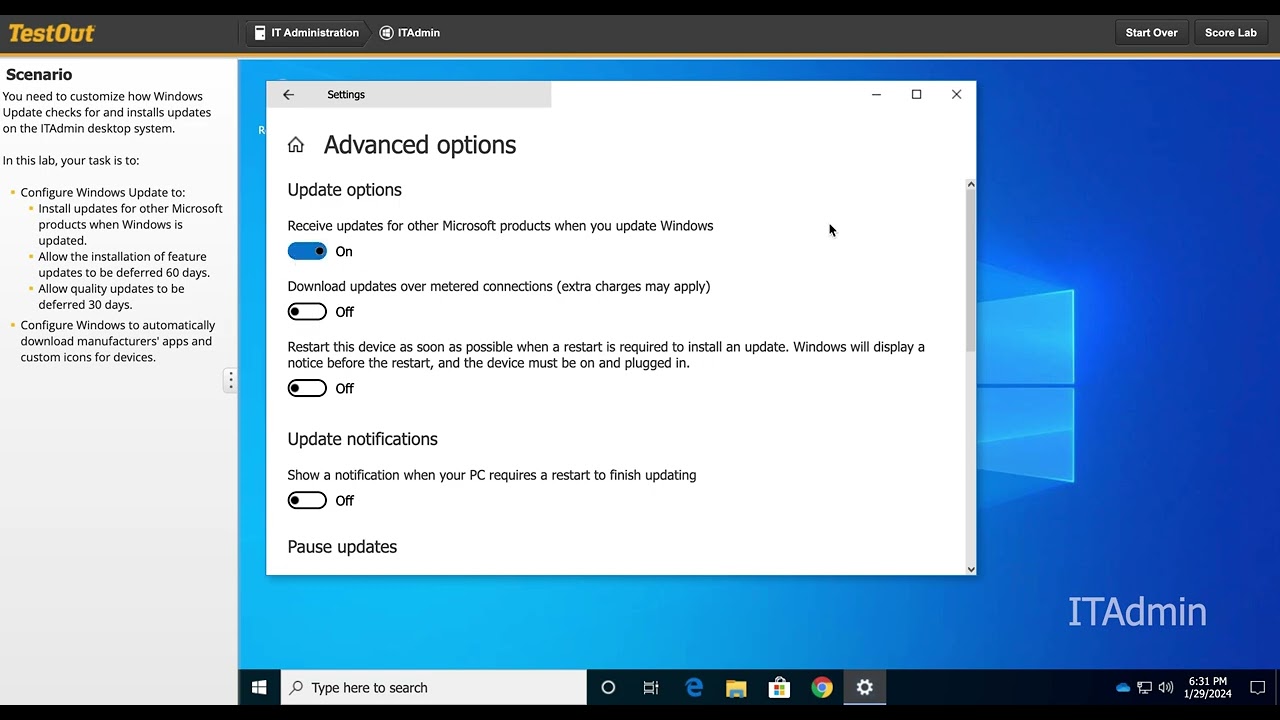
Task: Open Task View on the taskbar
Action: pyautogui.click(x=651, y=688)
